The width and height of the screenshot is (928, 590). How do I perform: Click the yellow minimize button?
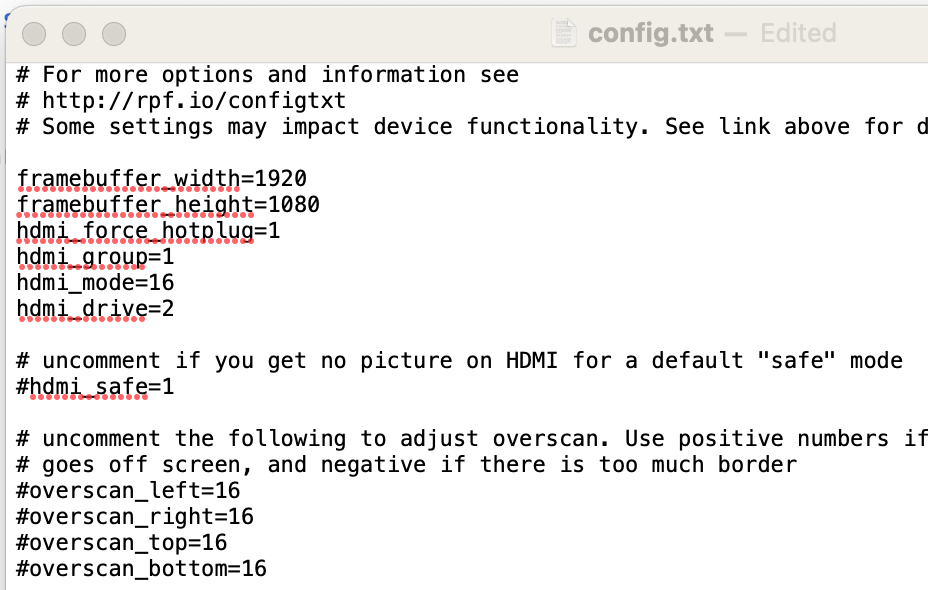74,33
